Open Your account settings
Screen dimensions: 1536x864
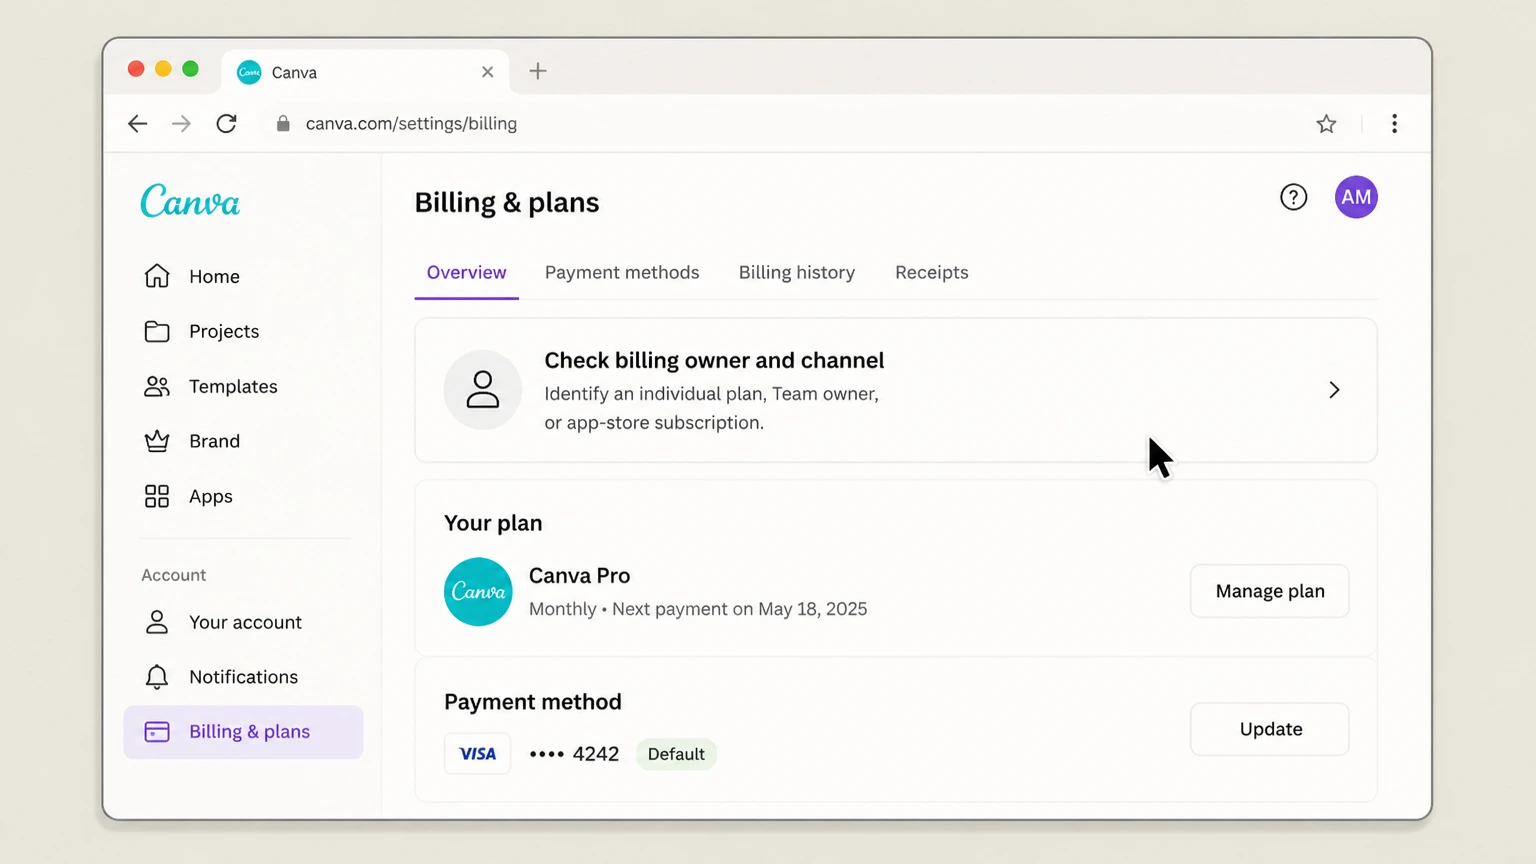[x=243, y=622]
